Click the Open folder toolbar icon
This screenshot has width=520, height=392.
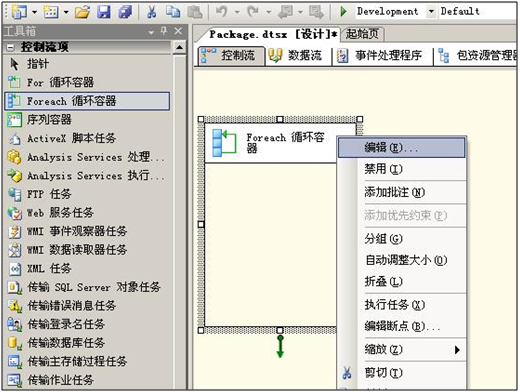(x=82, y=12)
